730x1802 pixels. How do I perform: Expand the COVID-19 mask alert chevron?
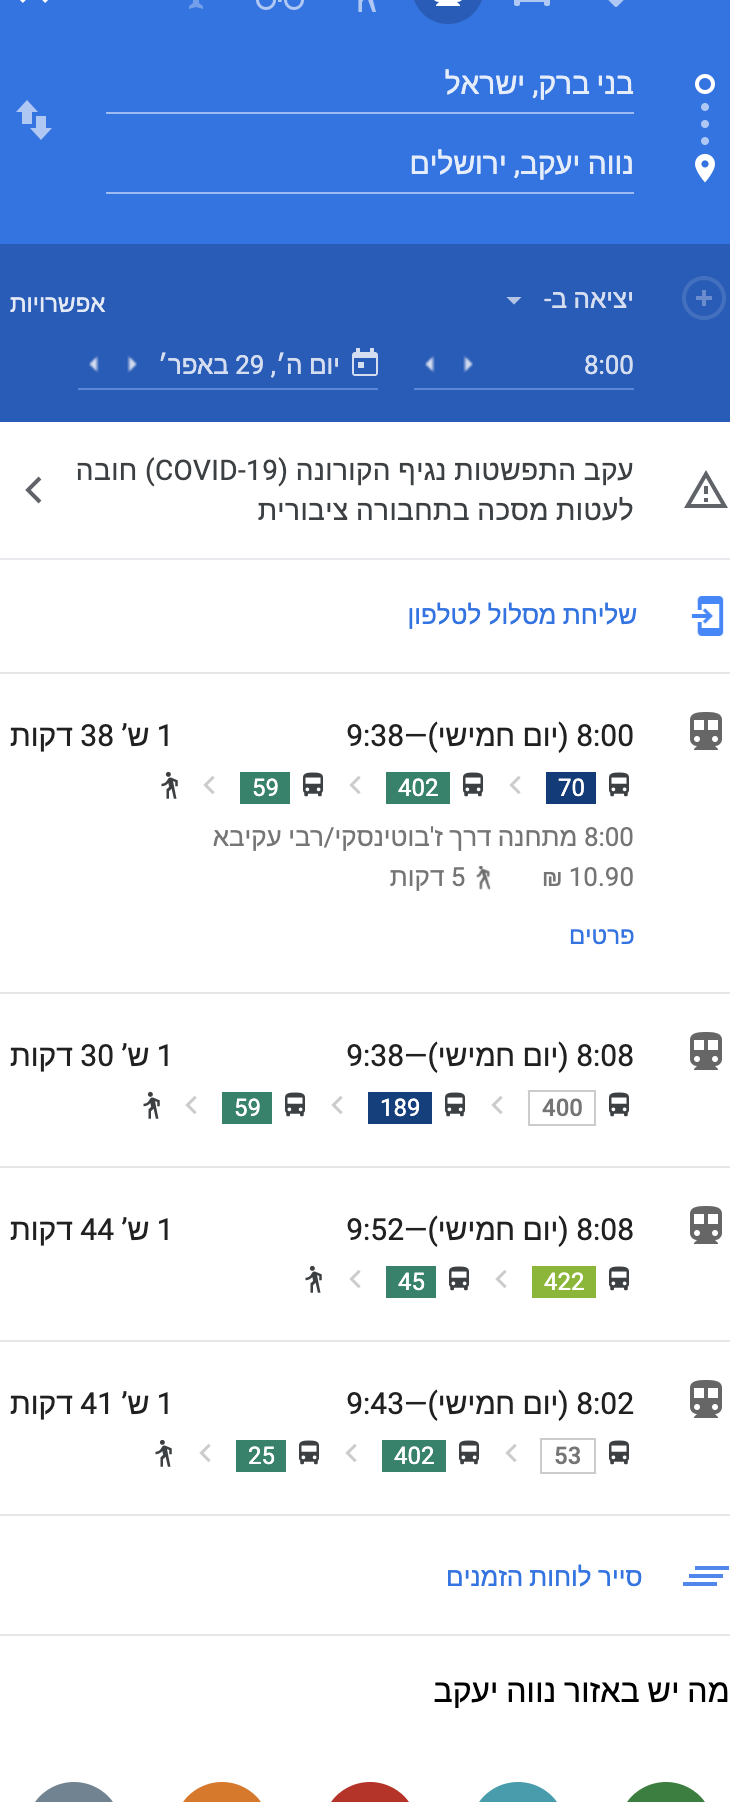point(34,490)
